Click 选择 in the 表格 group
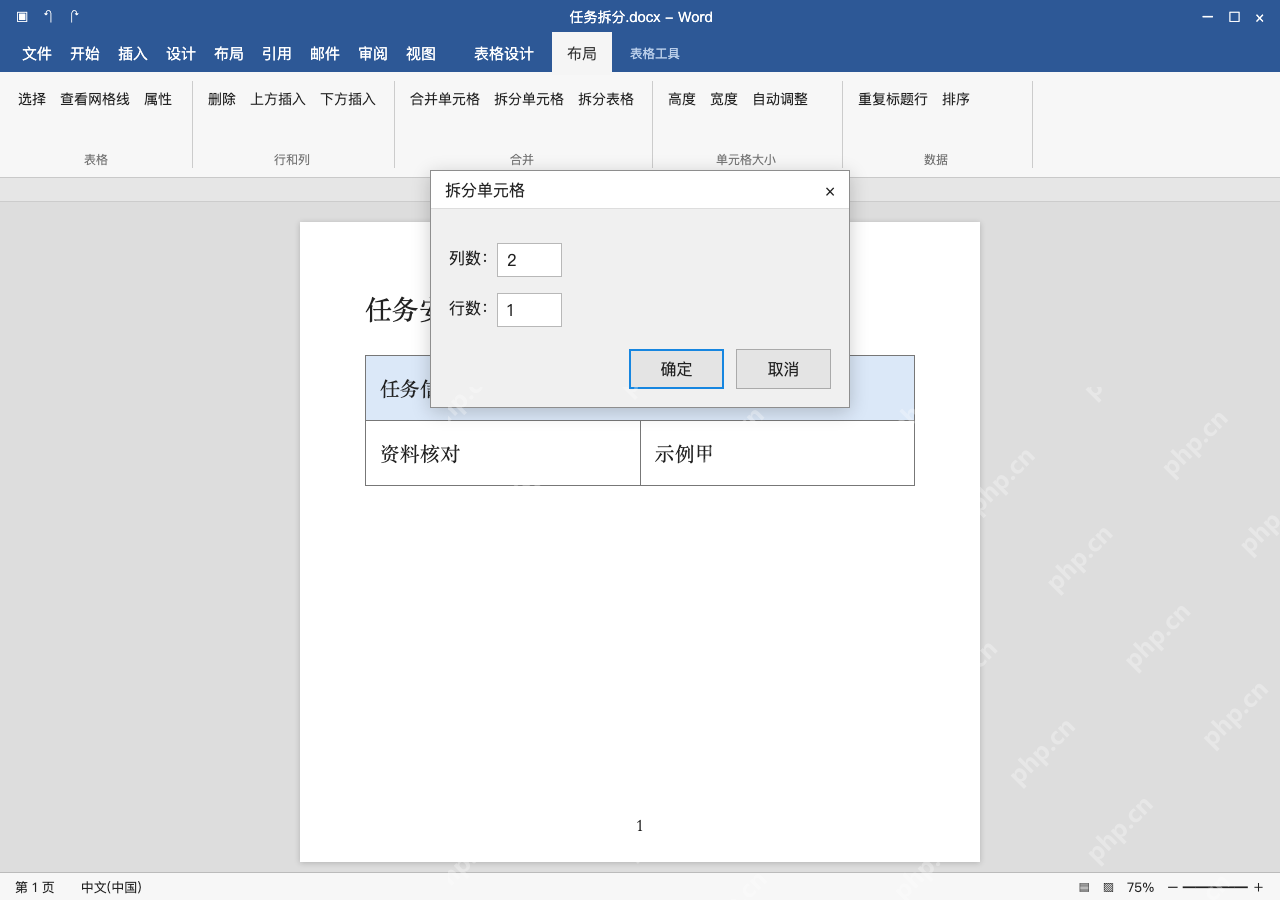This screenshot has width=1280, height=900. pyautogui.click(x=32, y=99)
